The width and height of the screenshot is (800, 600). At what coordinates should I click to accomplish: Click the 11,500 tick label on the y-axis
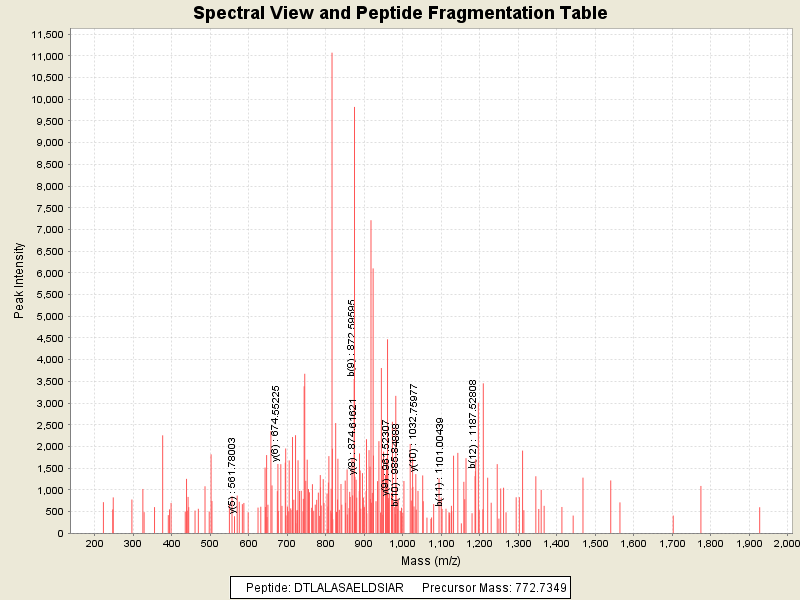point(48,34)
